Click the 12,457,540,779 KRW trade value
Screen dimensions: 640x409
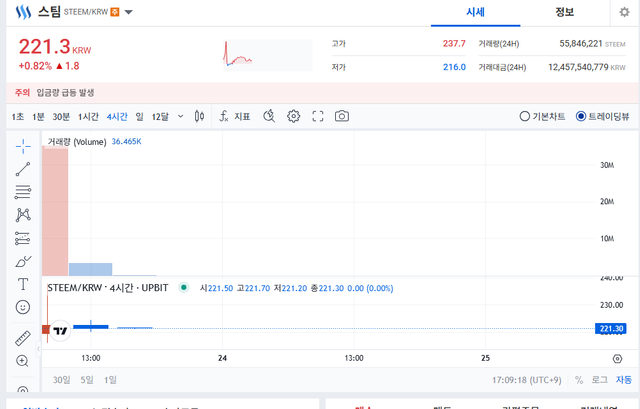(x=587, y=67)
